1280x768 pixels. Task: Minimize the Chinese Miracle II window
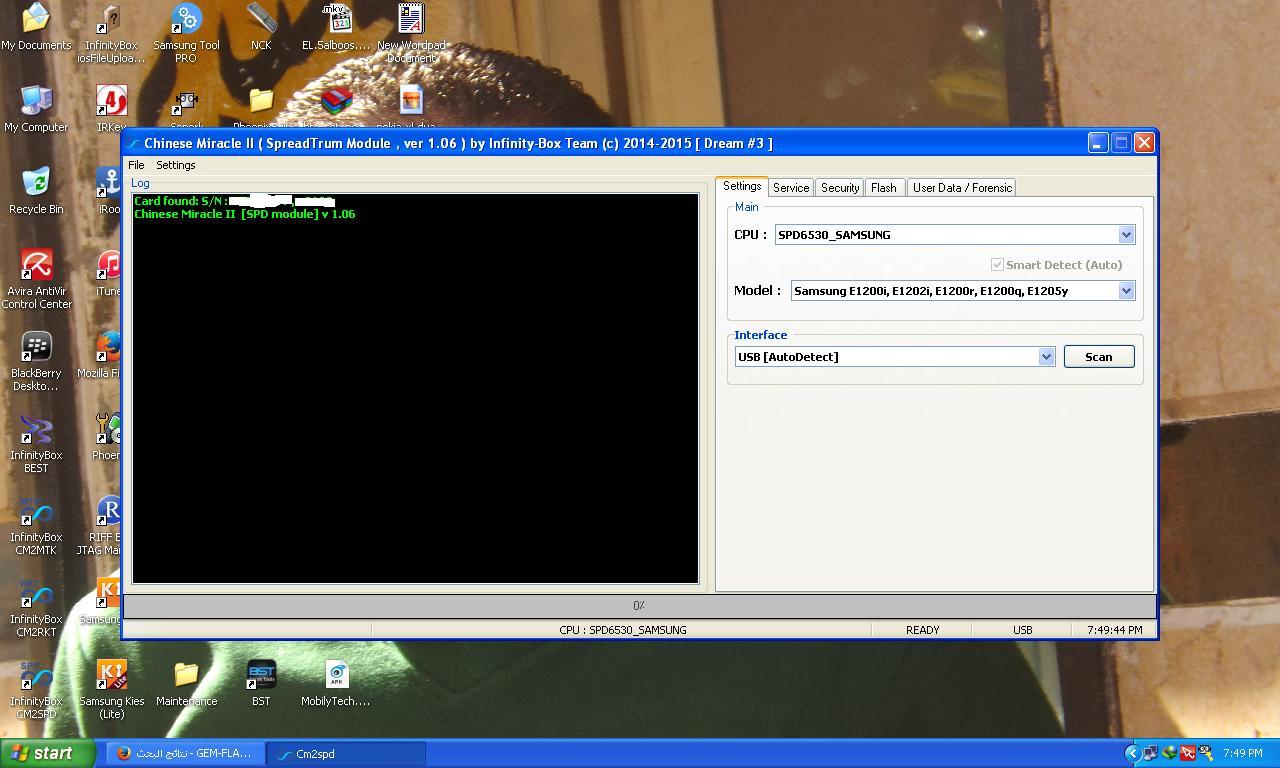pos(1097,143)
